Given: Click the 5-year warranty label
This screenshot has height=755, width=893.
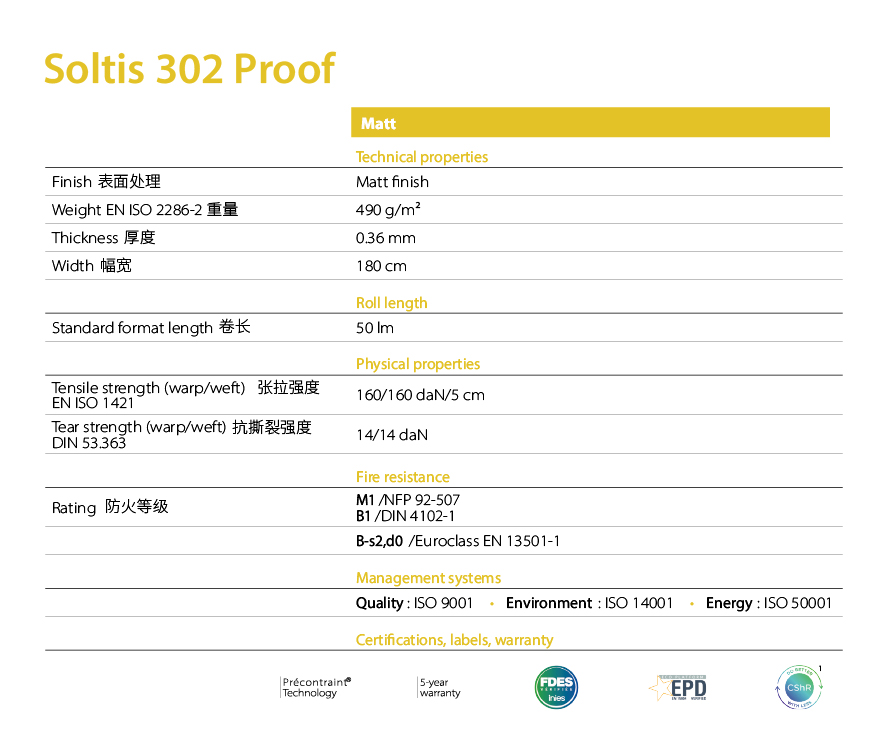Looking at the screenshot, I should click(x=440, y=687).
